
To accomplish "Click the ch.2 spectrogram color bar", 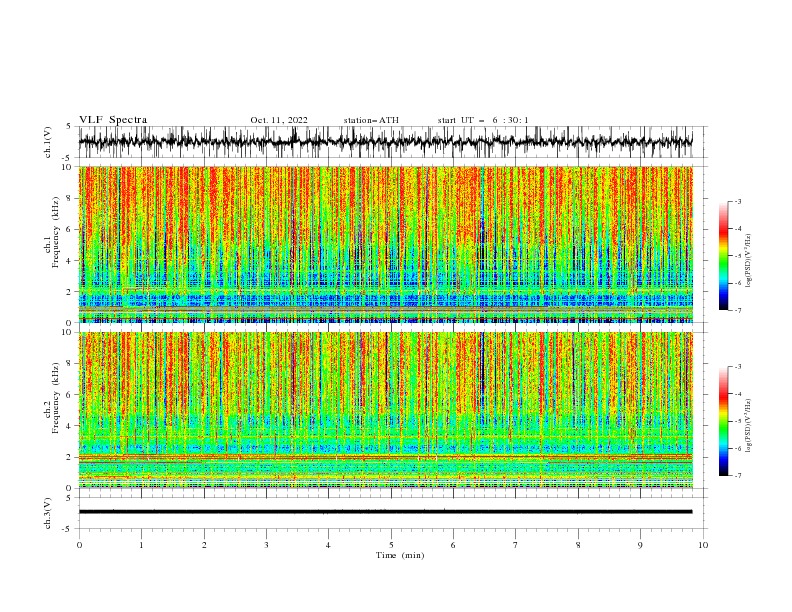I will pos(723,421).
